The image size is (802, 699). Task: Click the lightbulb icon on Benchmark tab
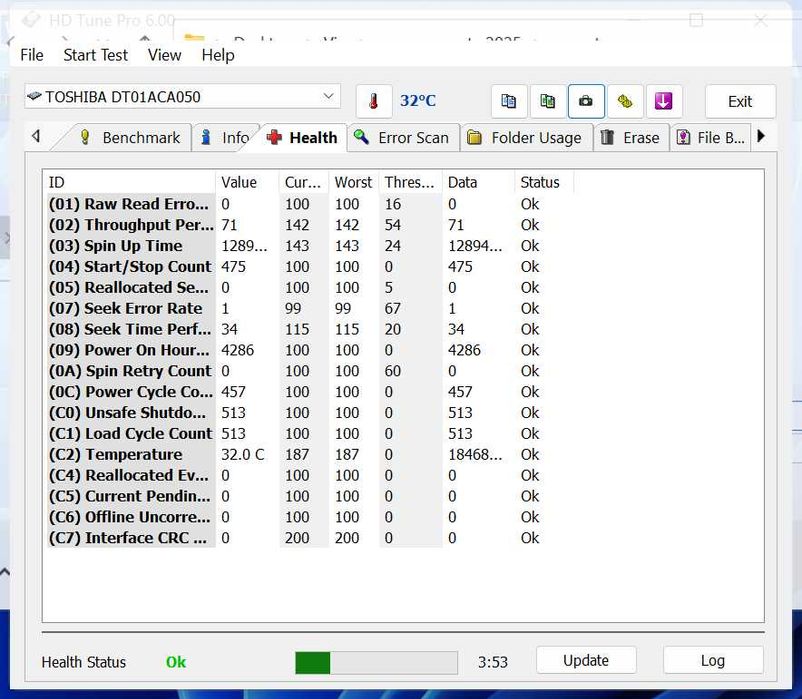pyautogui.click(x=85, y=137)
